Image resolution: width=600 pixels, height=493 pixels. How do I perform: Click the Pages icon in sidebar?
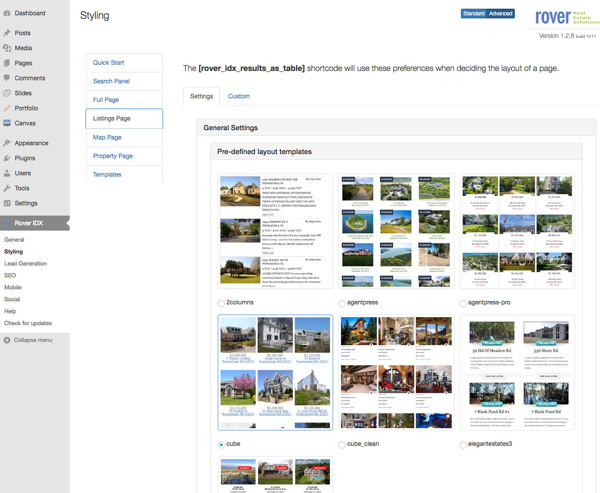pyautogui.click(x=7, y=63)
